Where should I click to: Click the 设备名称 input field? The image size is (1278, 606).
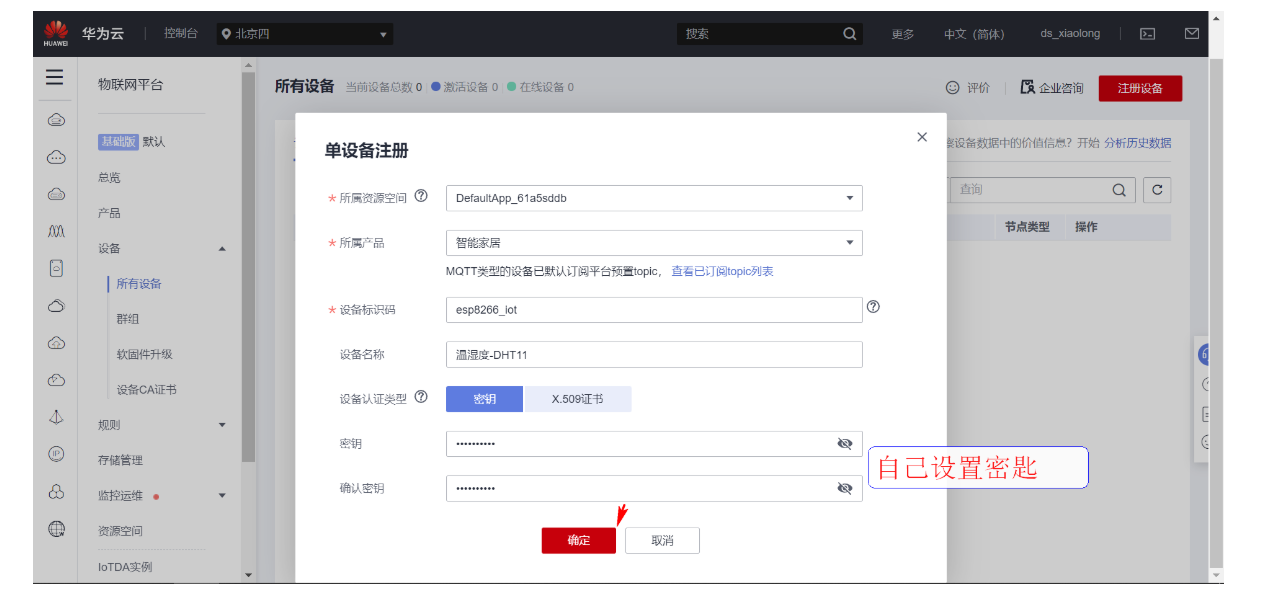[x=654, y=354]
